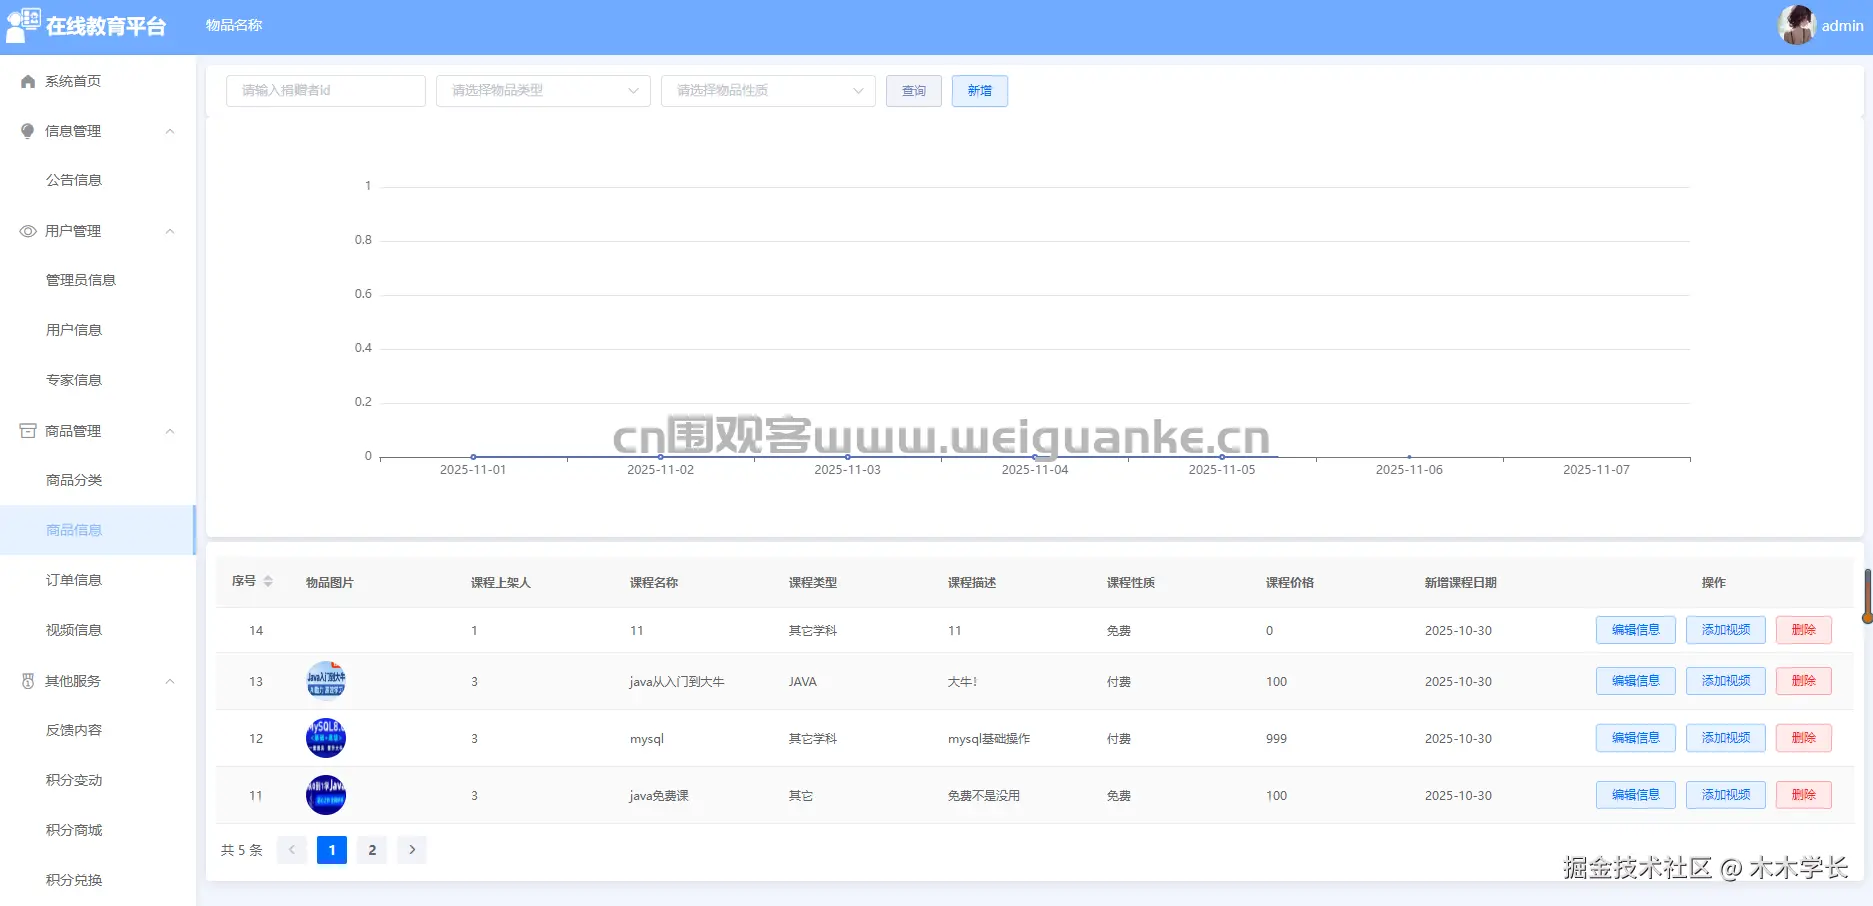Click the home icon beside 系统首页

(x=28, y=81)
